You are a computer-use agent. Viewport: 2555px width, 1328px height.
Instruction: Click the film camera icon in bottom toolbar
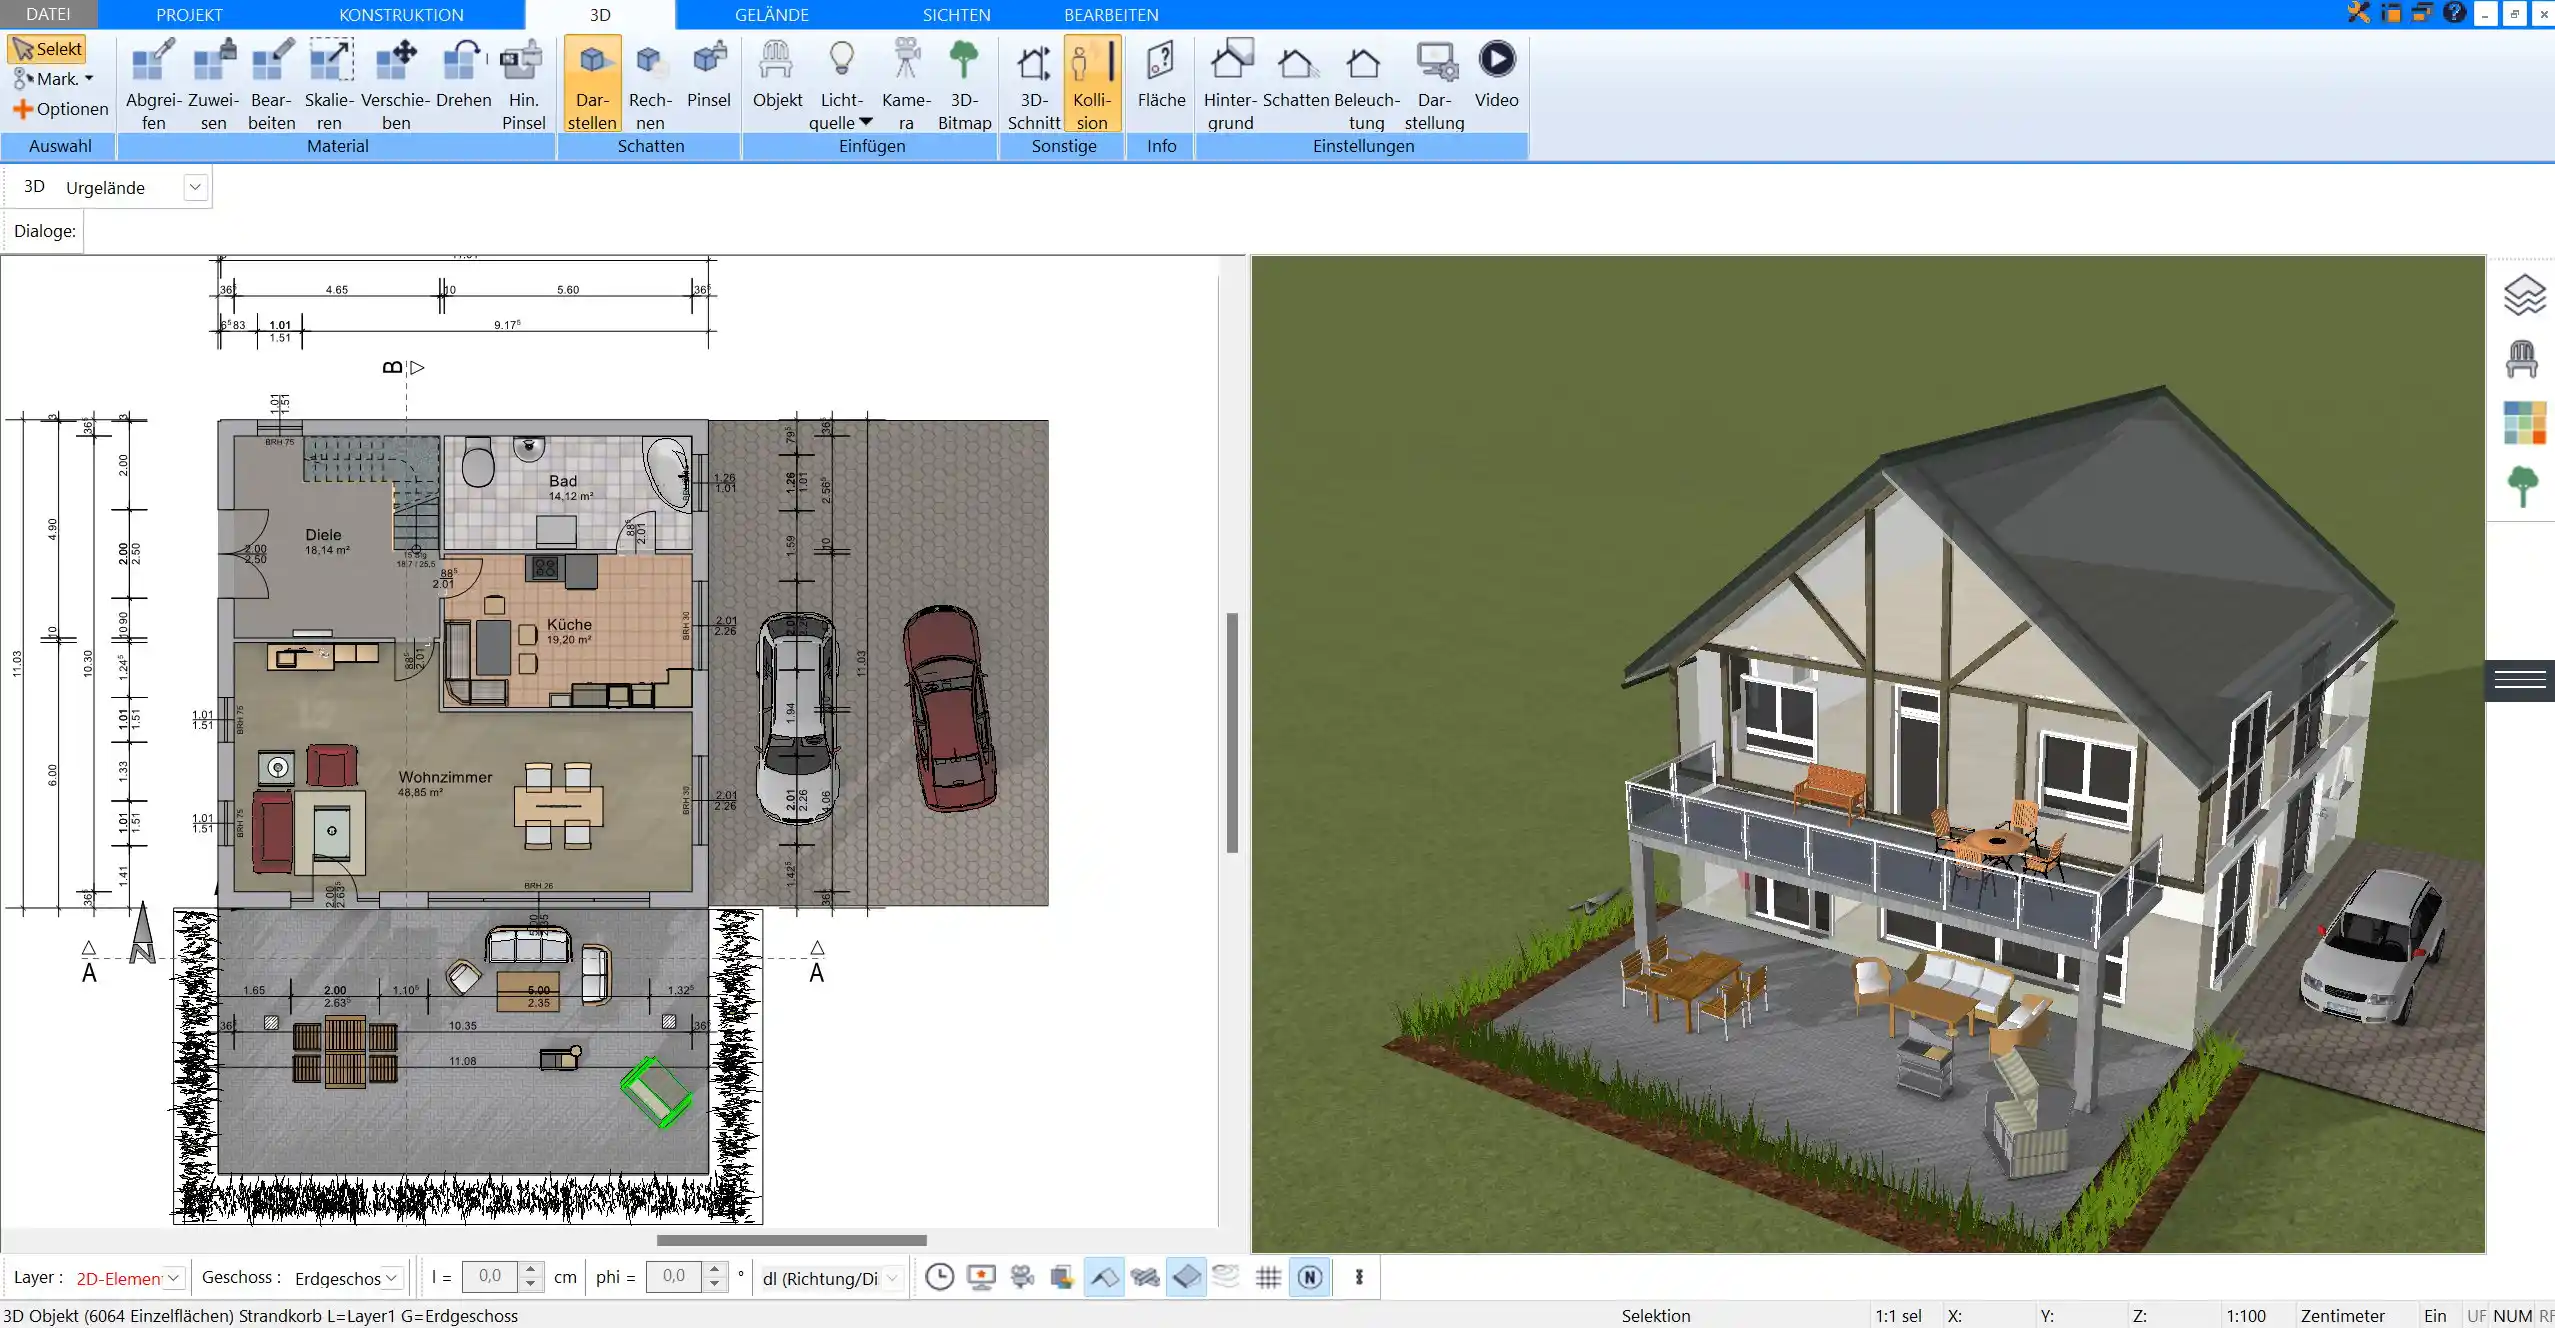[x=1022, y=1277]
